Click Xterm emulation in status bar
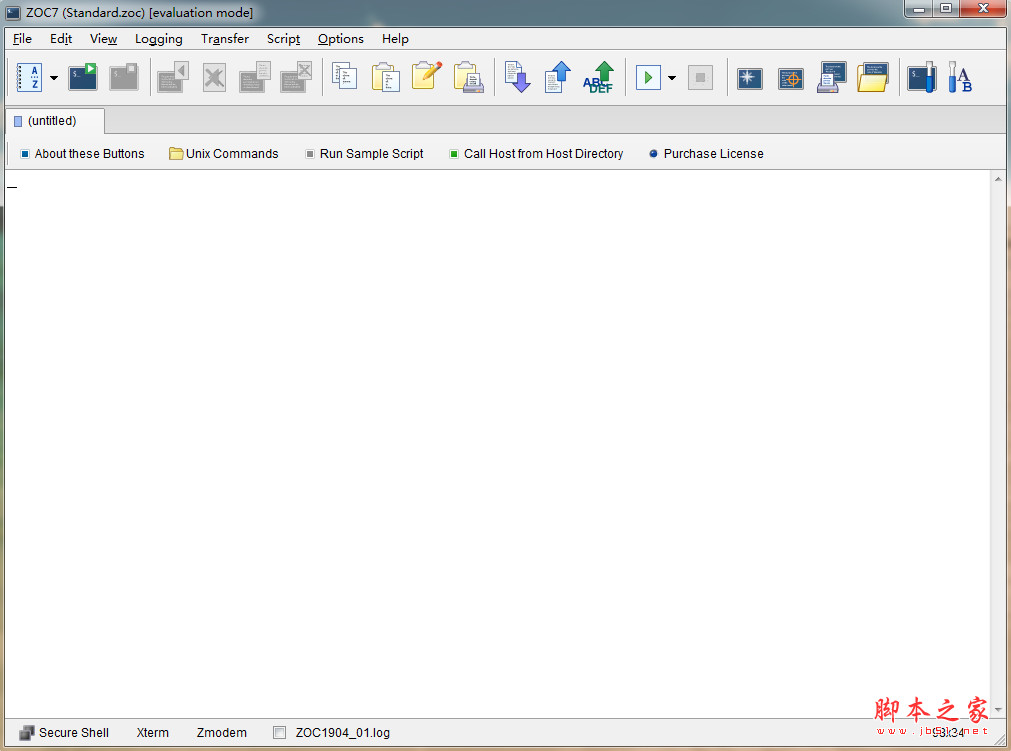This screenshot has width=1011, height=751. pyautogui.click(x=153, y=732)
